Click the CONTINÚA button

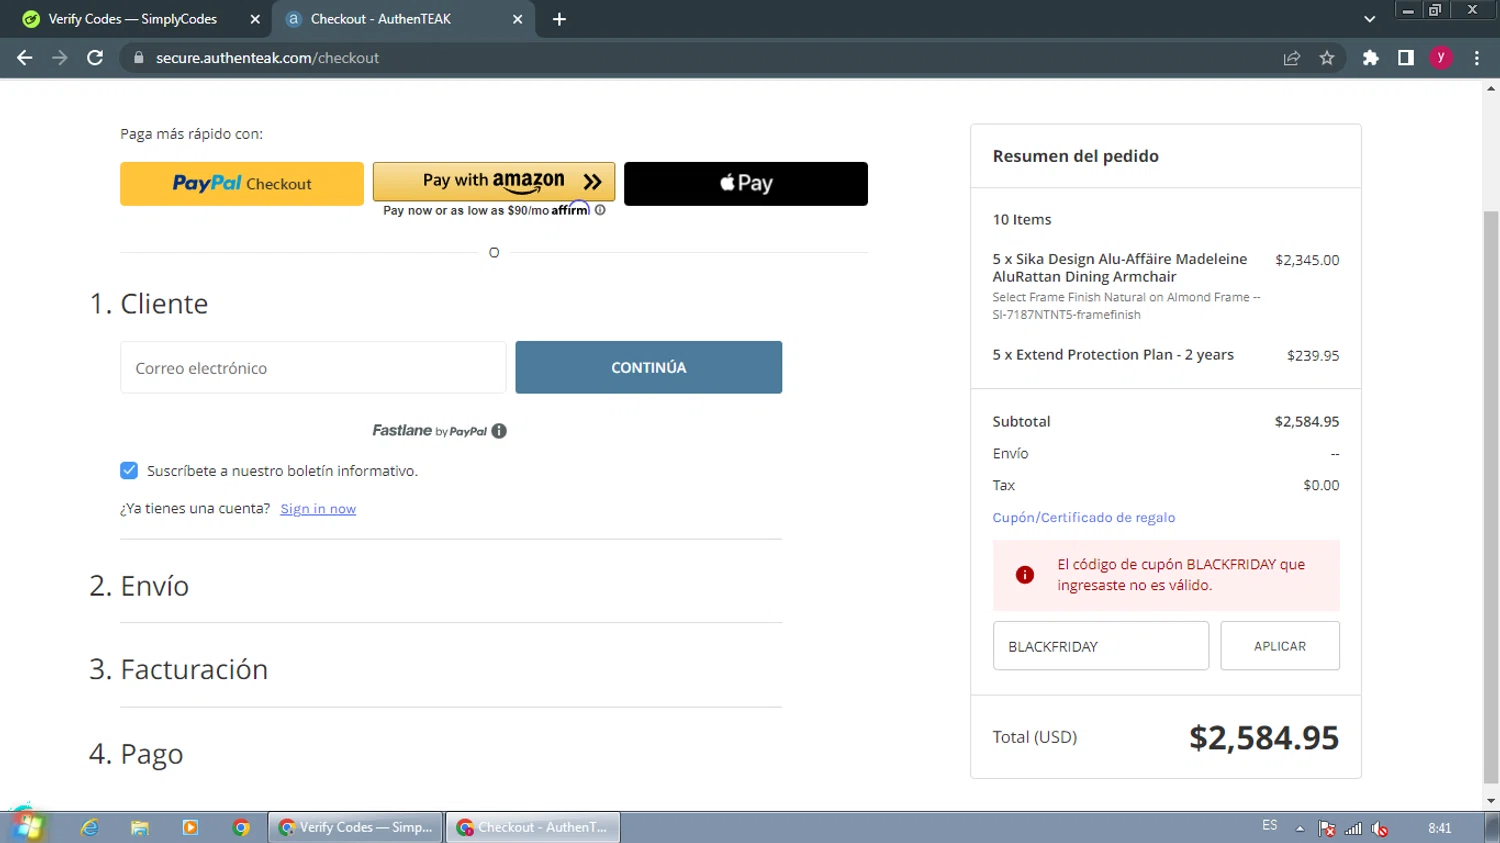[649, 367]
